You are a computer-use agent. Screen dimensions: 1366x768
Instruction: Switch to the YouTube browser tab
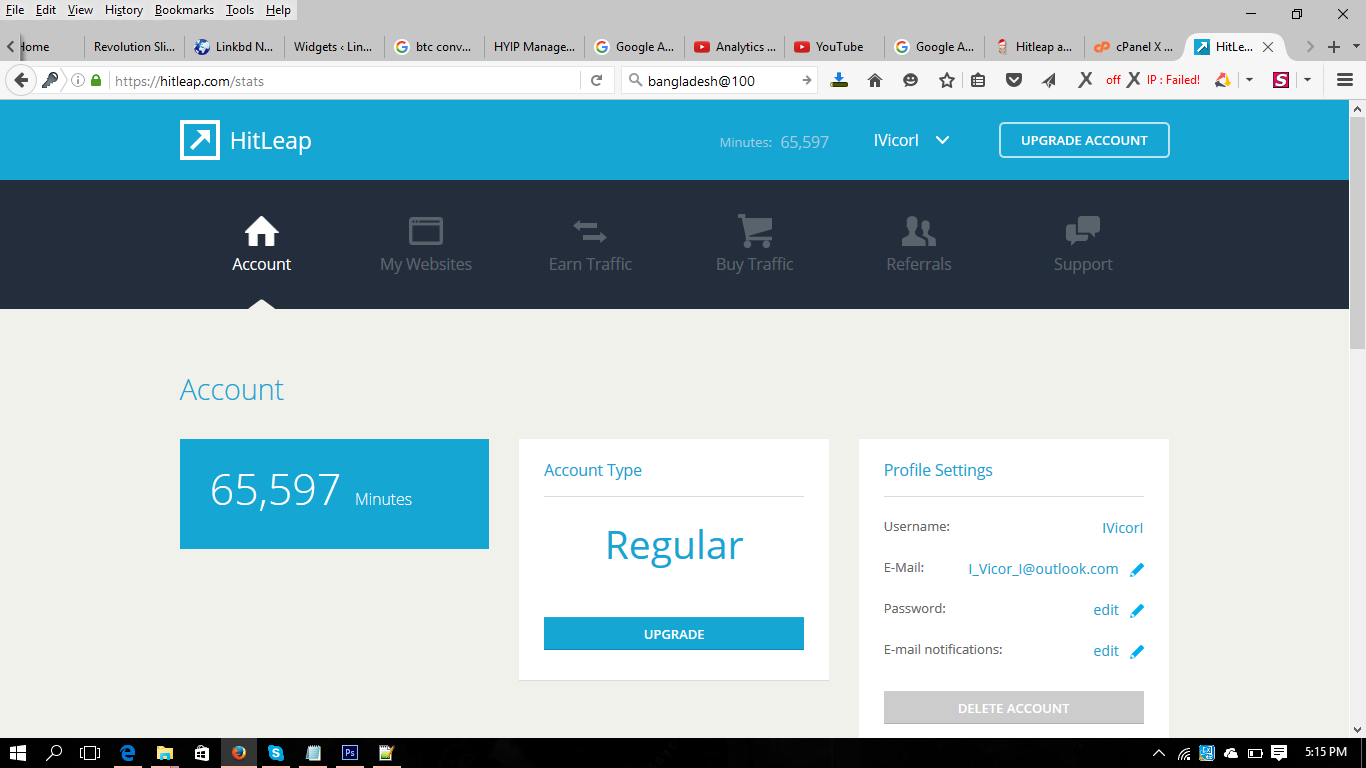835,47
